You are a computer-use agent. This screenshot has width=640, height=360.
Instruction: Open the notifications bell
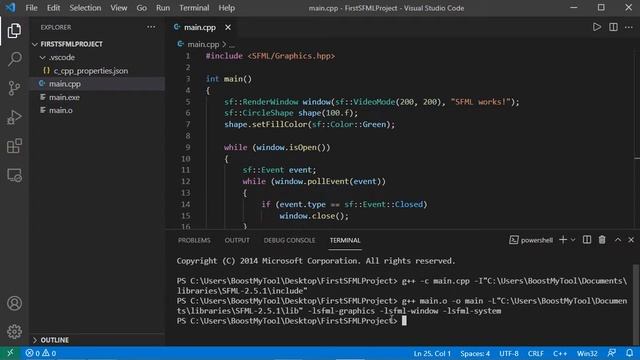click(629, 353)
